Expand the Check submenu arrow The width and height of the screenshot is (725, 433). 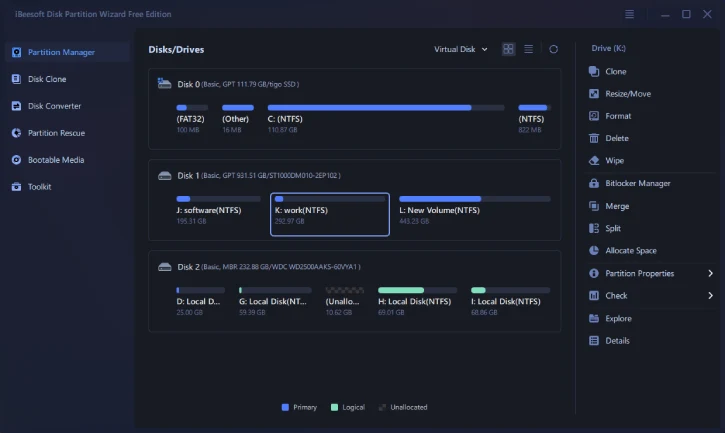(710, 296)
